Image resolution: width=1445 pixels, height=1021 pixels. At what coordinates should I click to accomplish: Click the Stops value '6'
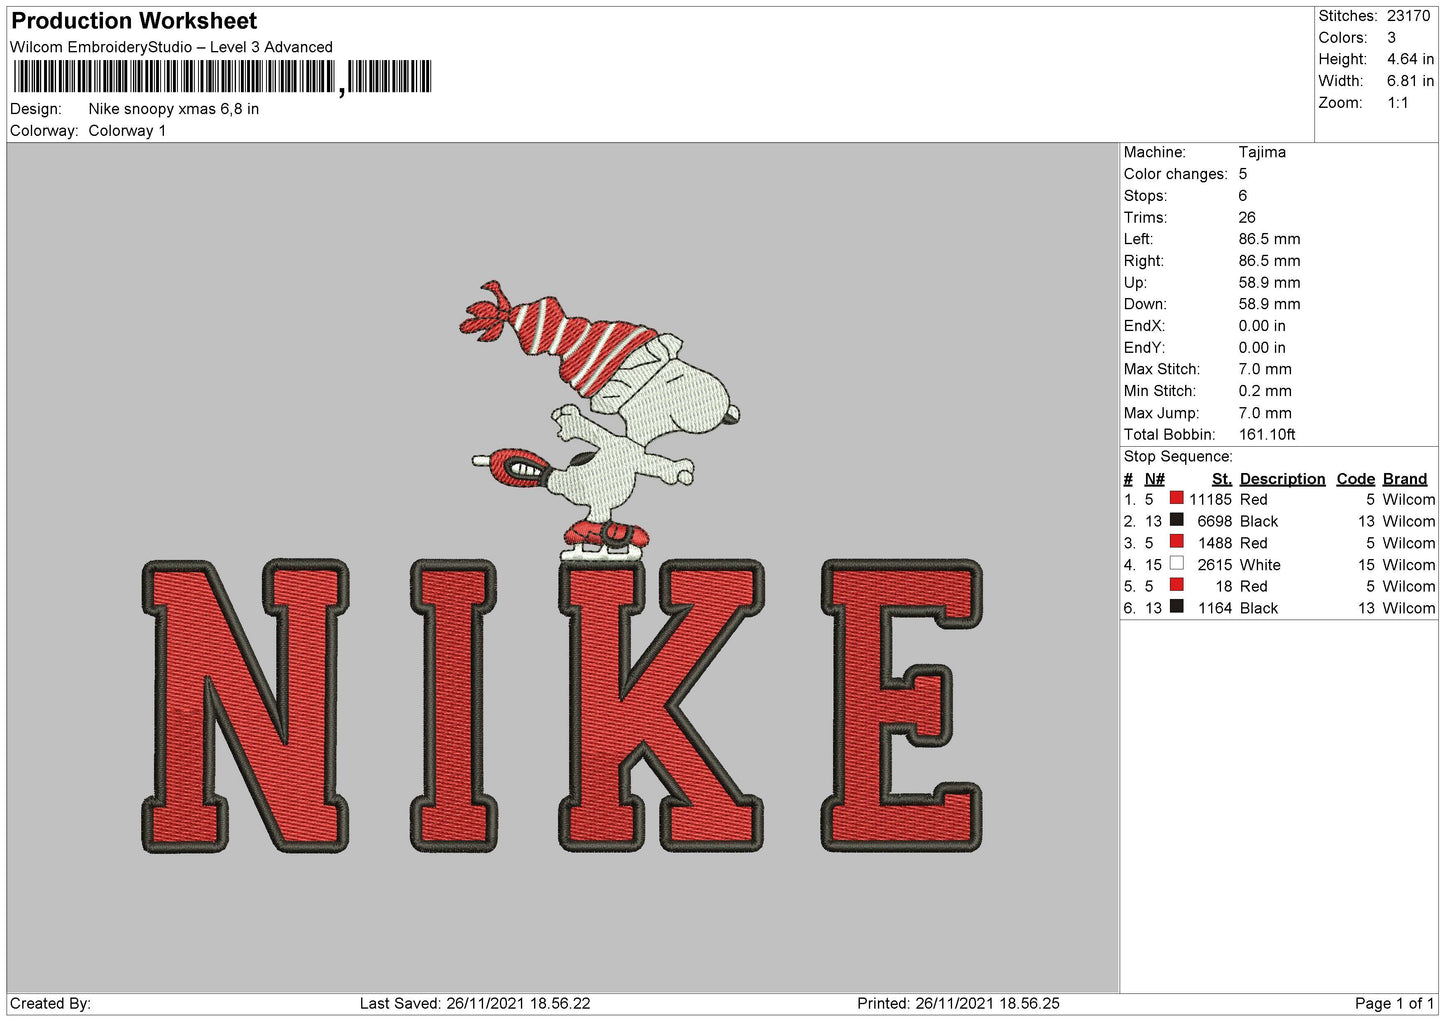1243,196
